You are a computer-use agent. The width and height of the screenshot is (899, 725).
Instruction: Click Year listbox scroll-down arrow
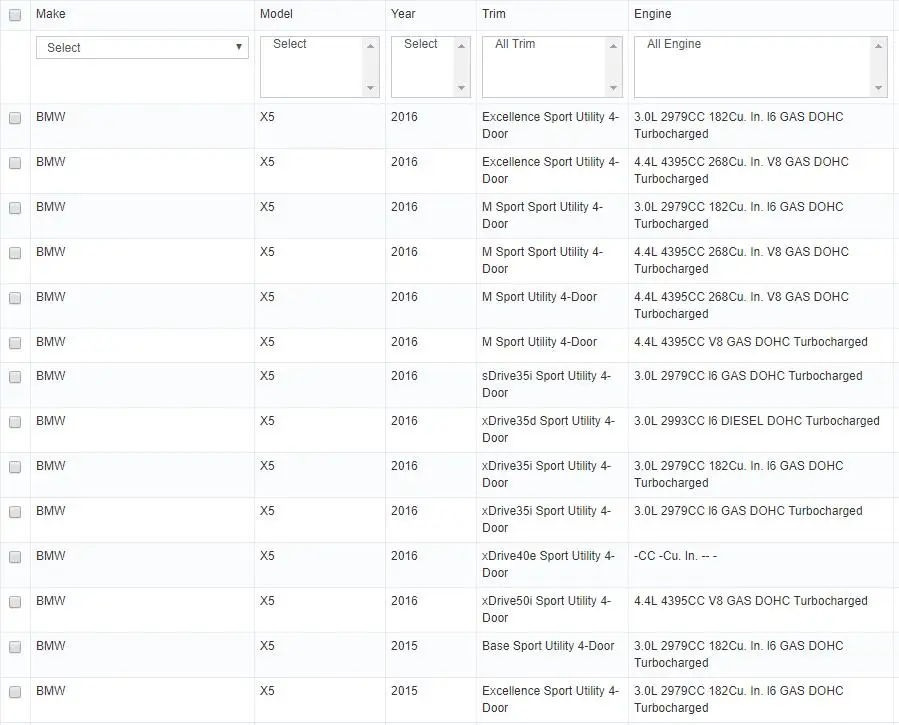pyautogui.click(x=462, y=88)
